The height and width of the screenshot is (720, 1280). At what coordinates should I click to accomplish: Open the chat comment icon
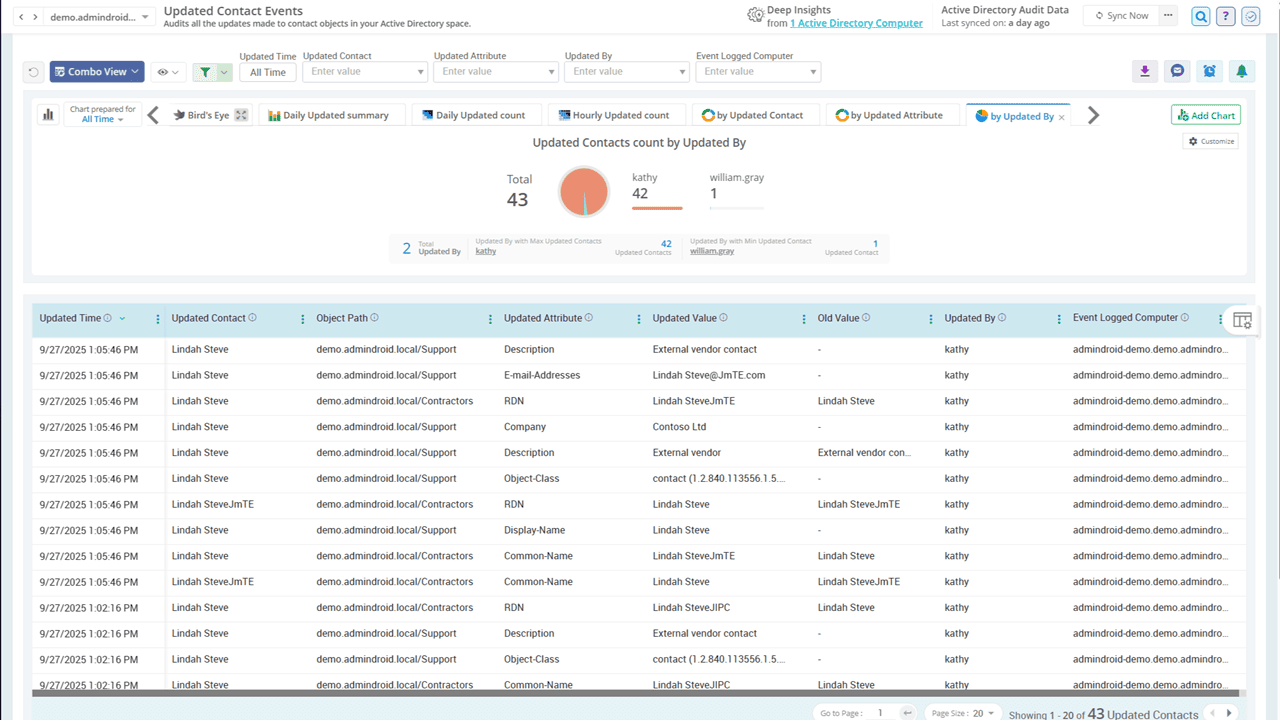1177,71
